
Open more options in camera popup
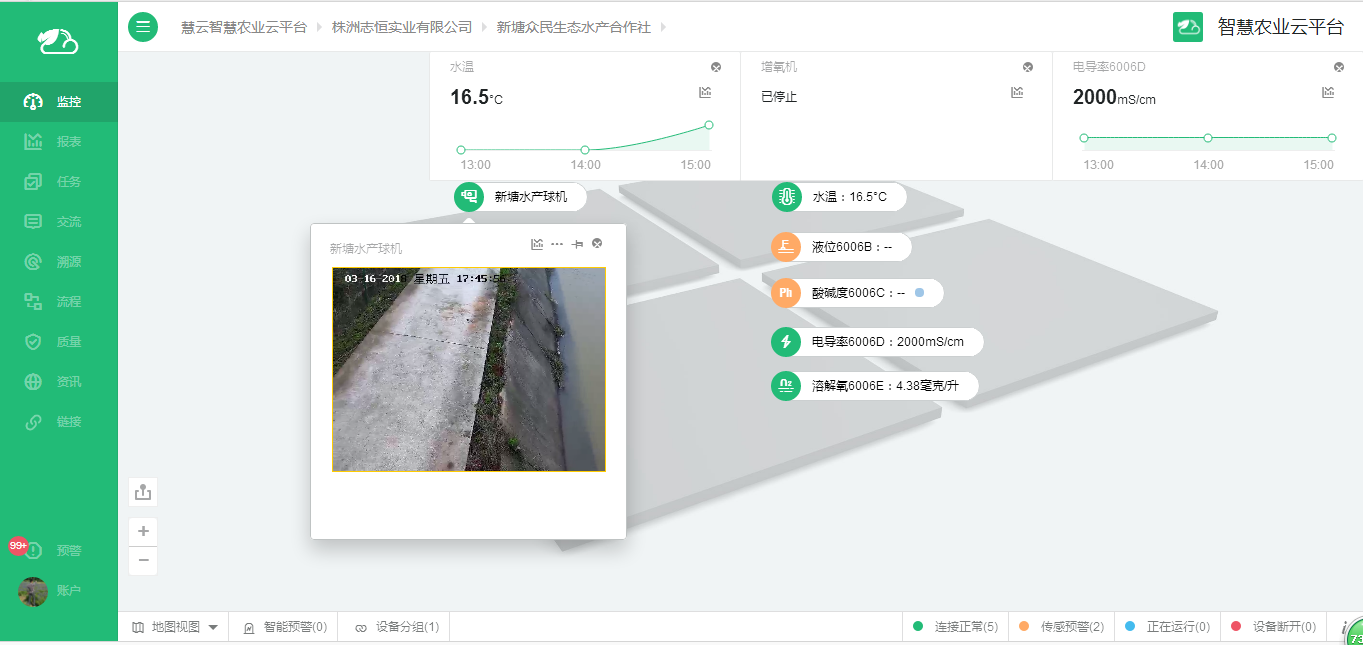coord(557,244)
